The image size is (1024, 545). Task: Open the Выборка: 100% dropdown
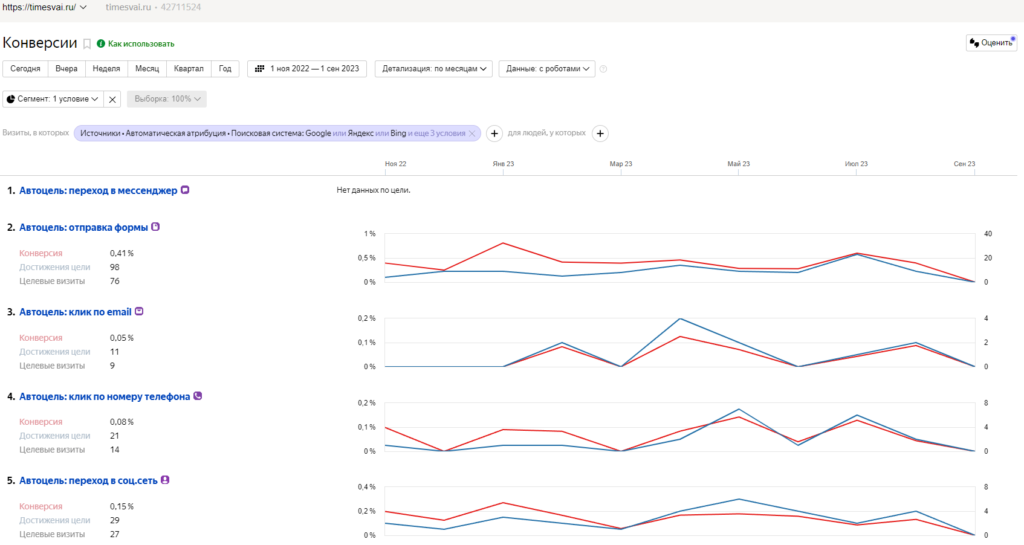tap(167, 99)
